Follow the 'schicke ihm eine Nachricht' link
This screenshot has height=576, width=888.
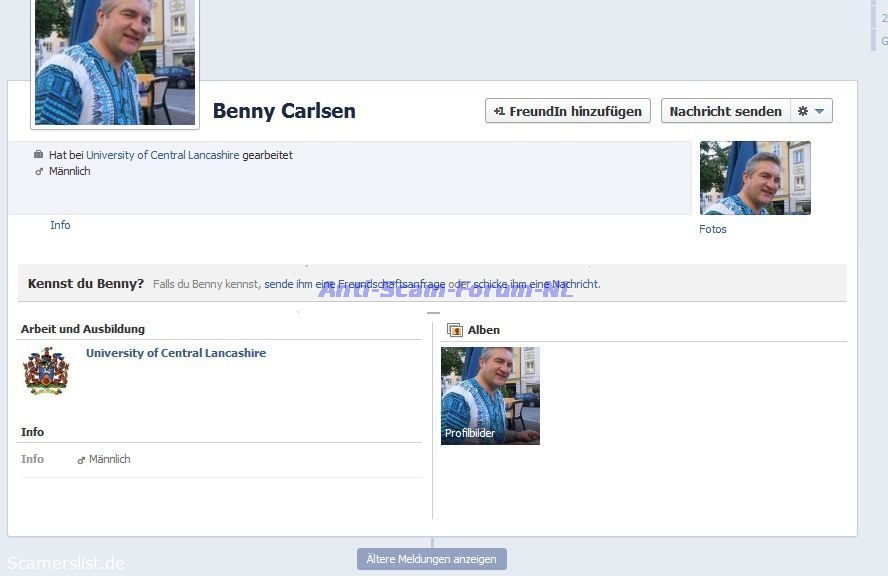[x=535, y=284]
